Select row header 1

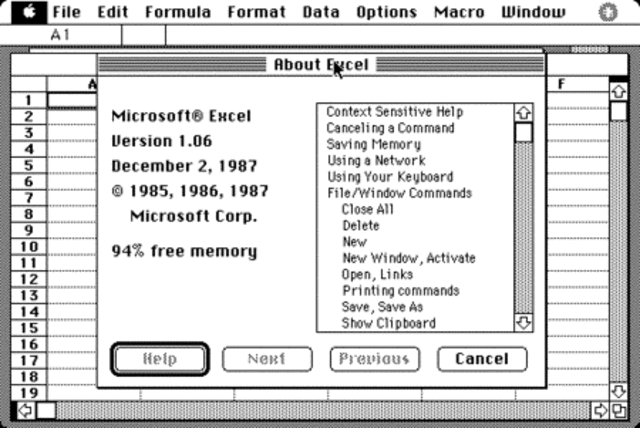click(x=29, y=100)
